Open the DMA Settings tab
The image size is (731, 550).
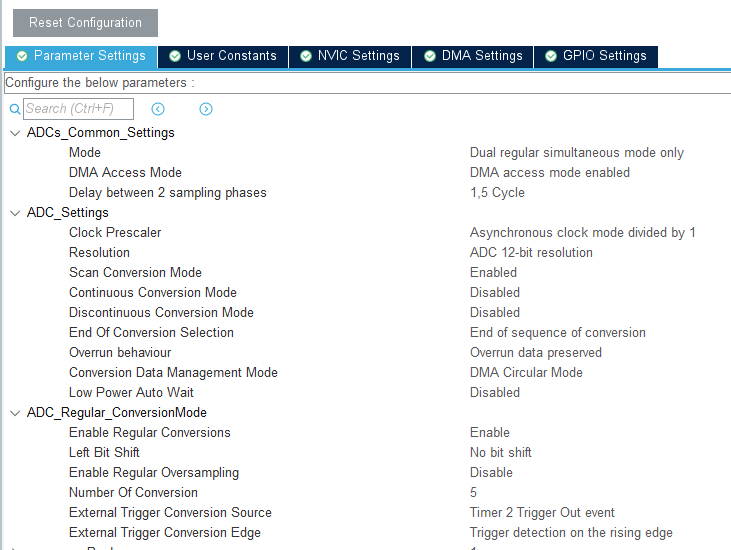pyautogui.click(x=481, y=56)
